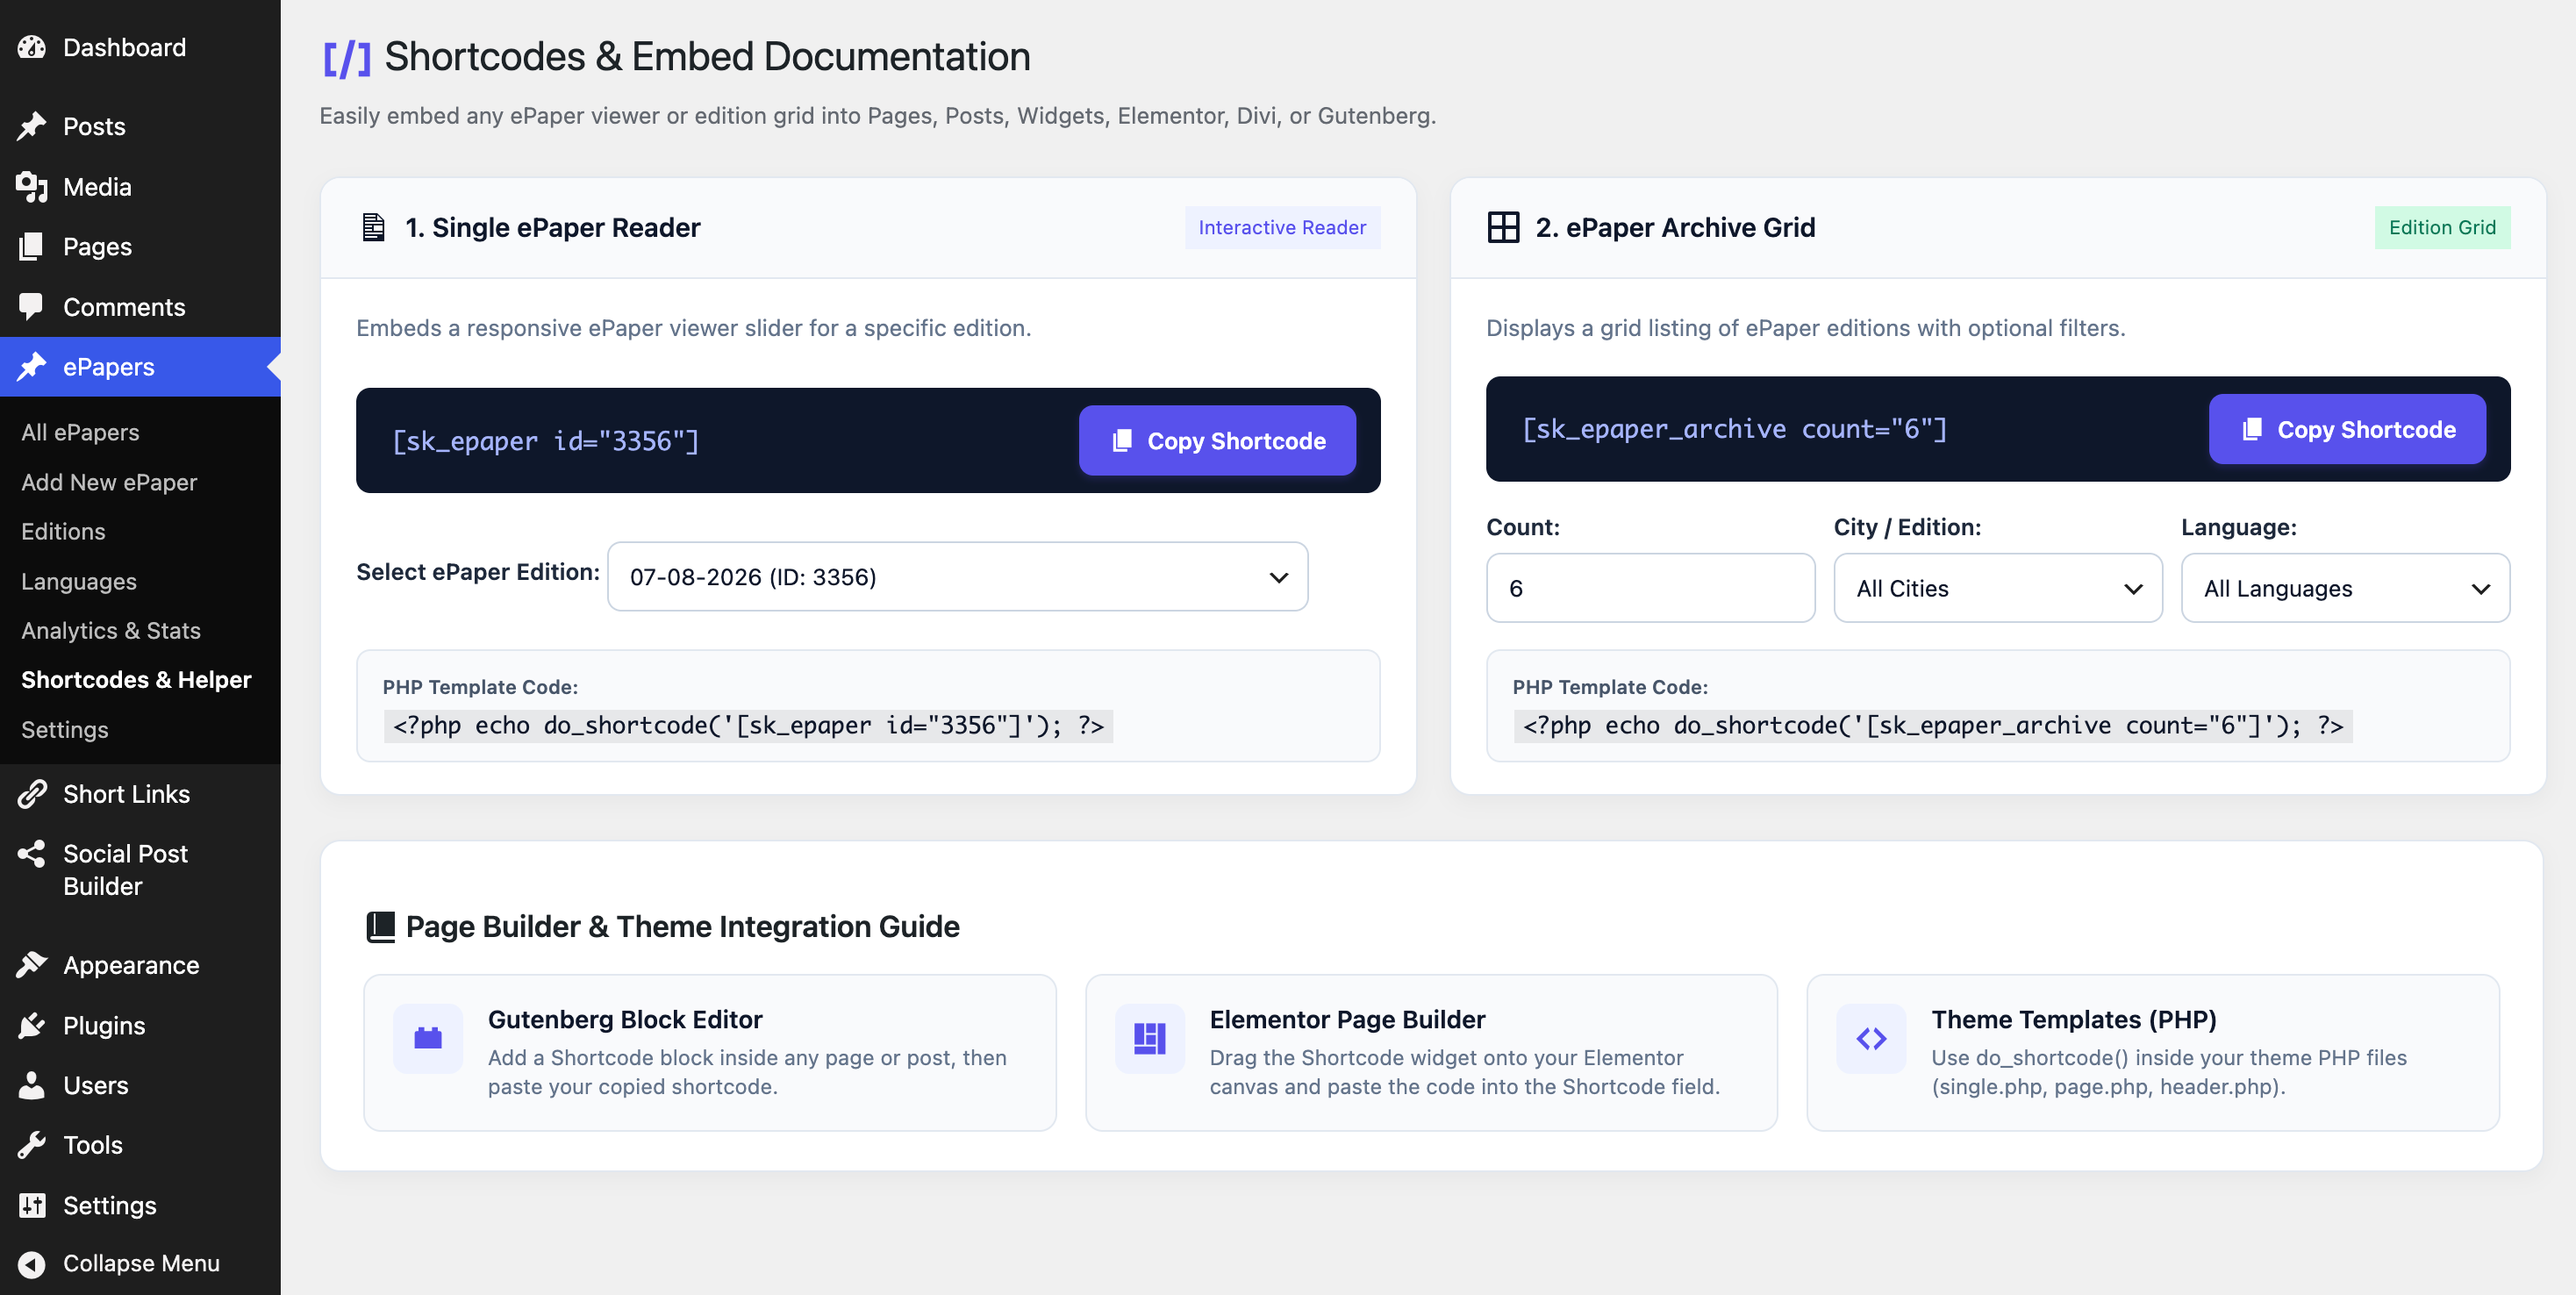Click the Gutenberg Block Editor card title

[625, 1019]
